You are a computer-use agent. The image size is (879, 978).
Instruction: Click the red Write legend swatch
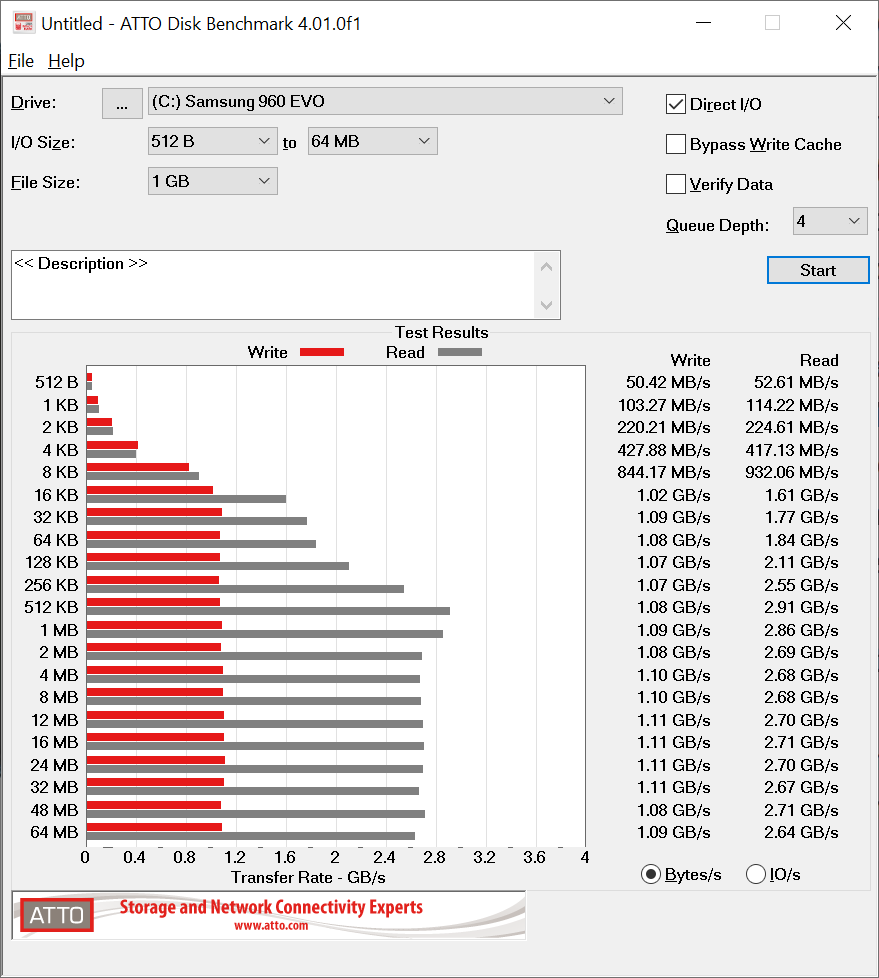pos(322,352)
